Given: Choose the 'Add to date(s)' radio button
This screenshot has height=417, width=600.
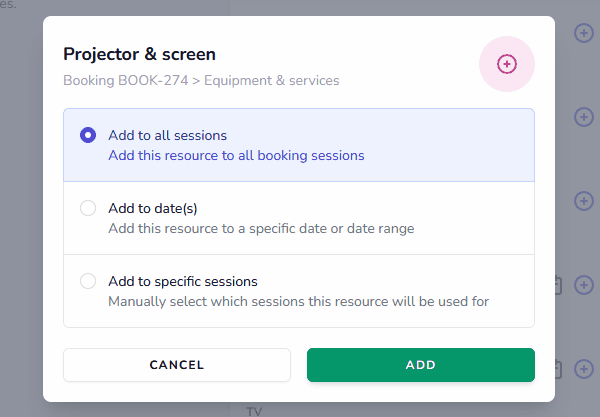Looking at the screenshot, I should (88, 208).
